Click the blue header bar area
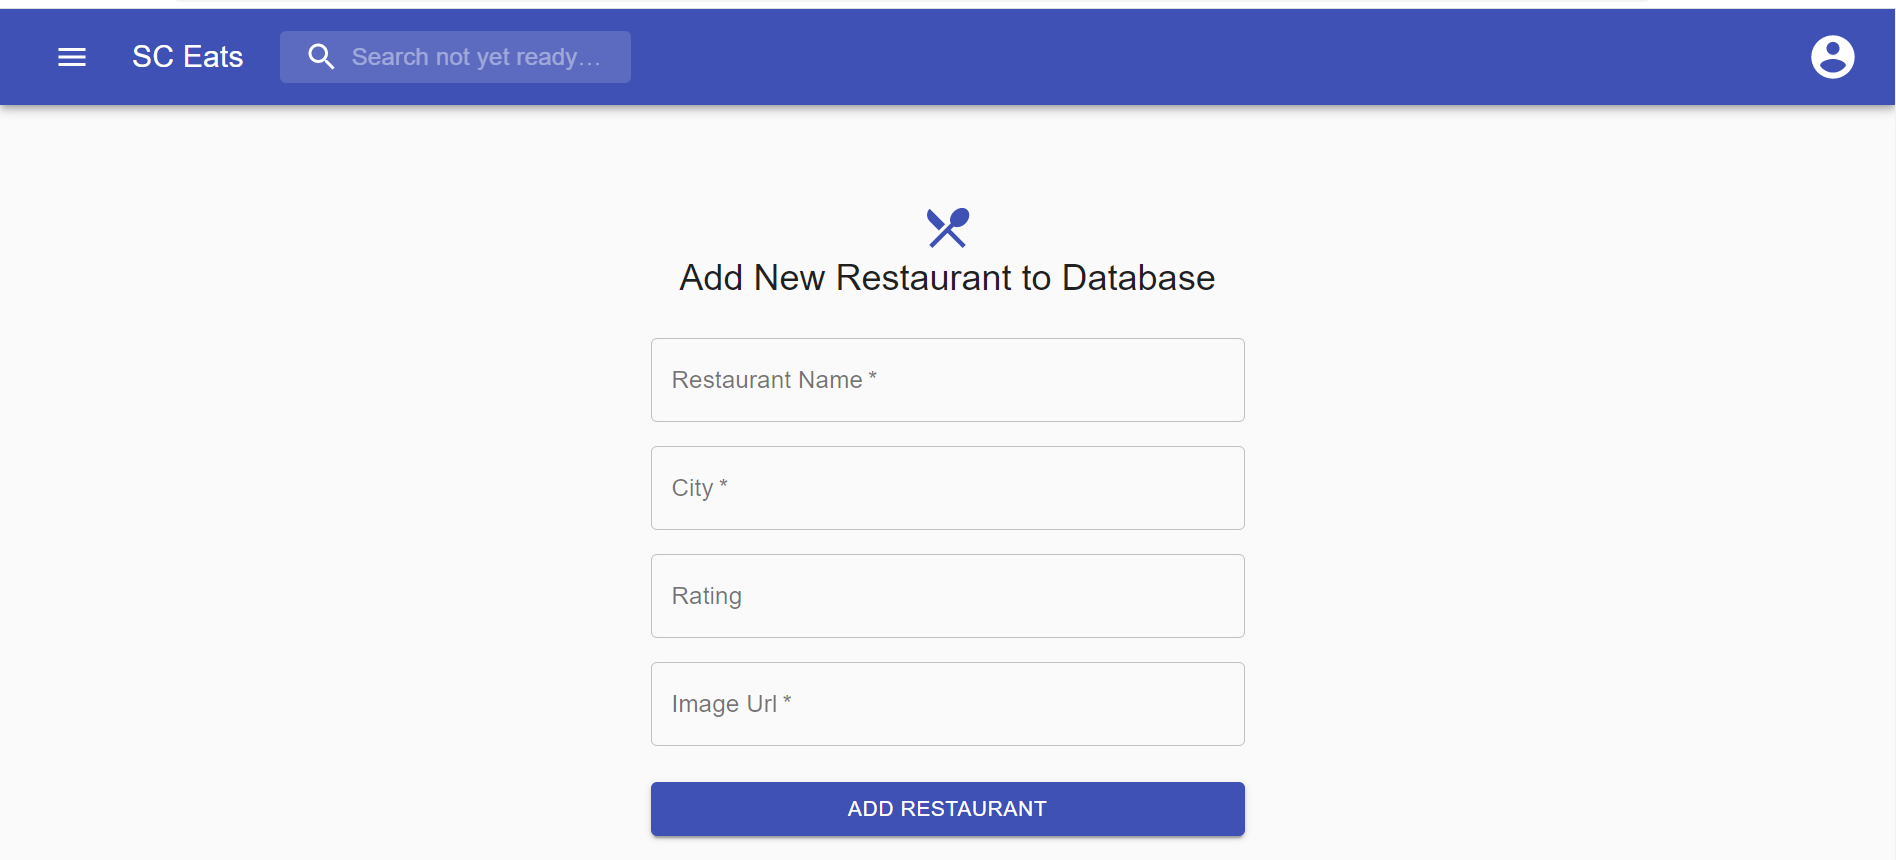This screenshot has width=1896, height=860. point(1000,56)
